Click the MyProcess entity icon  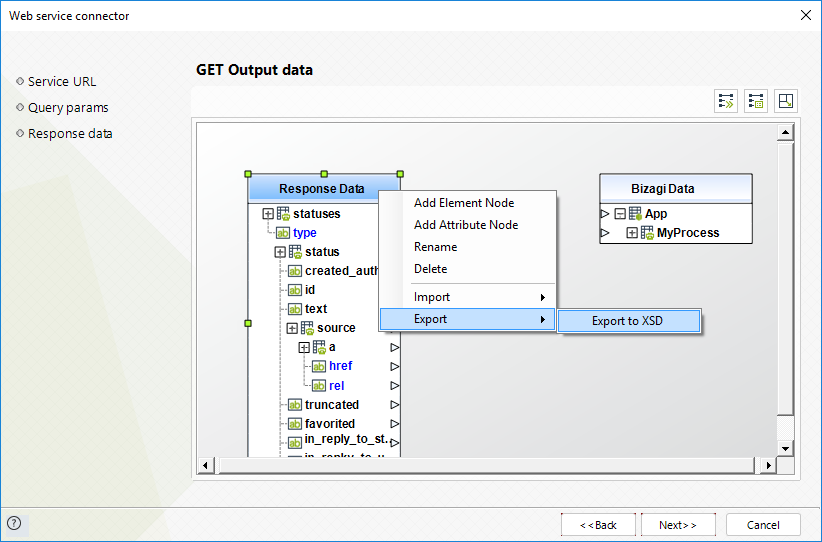[x=647, y=233]
